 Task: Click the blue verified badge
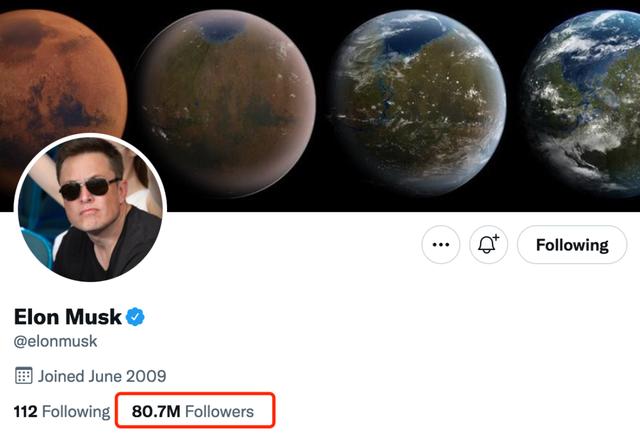tap(135, 317)
